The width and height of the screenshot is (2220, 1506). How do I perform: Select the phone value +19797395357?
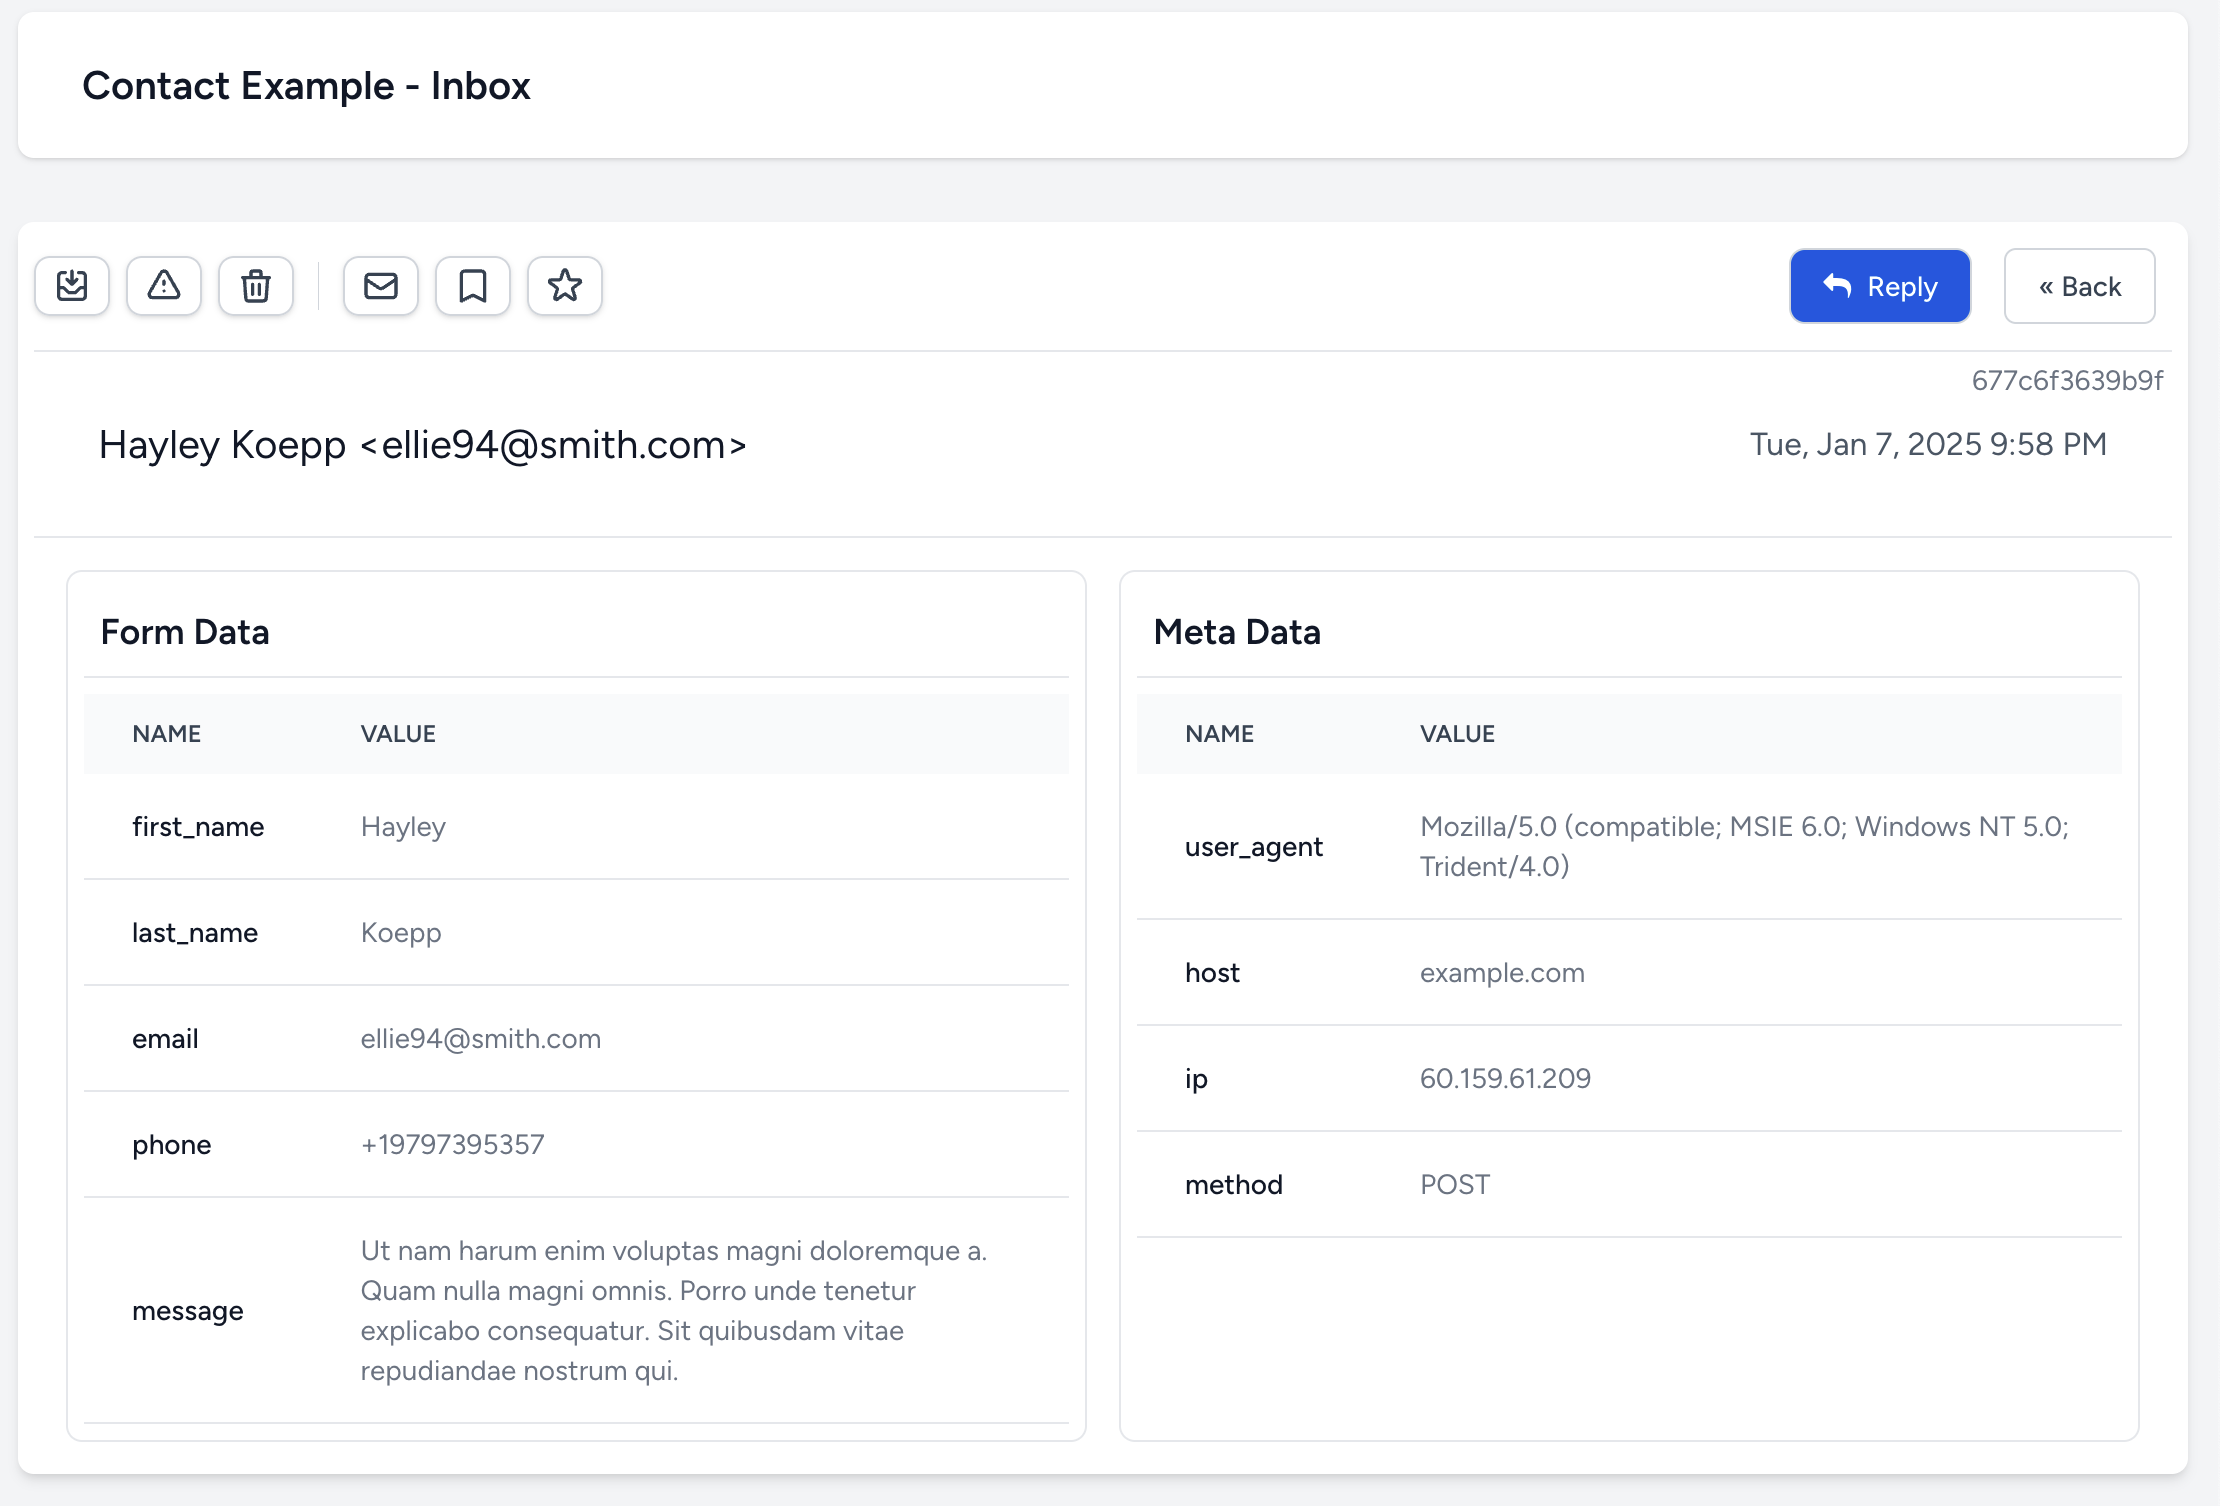click(x=453, y=1145)
